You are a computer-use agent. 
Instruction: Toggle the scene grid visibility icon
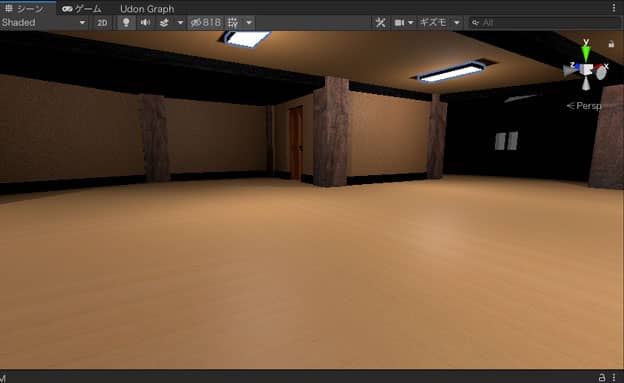pos(233,23)
